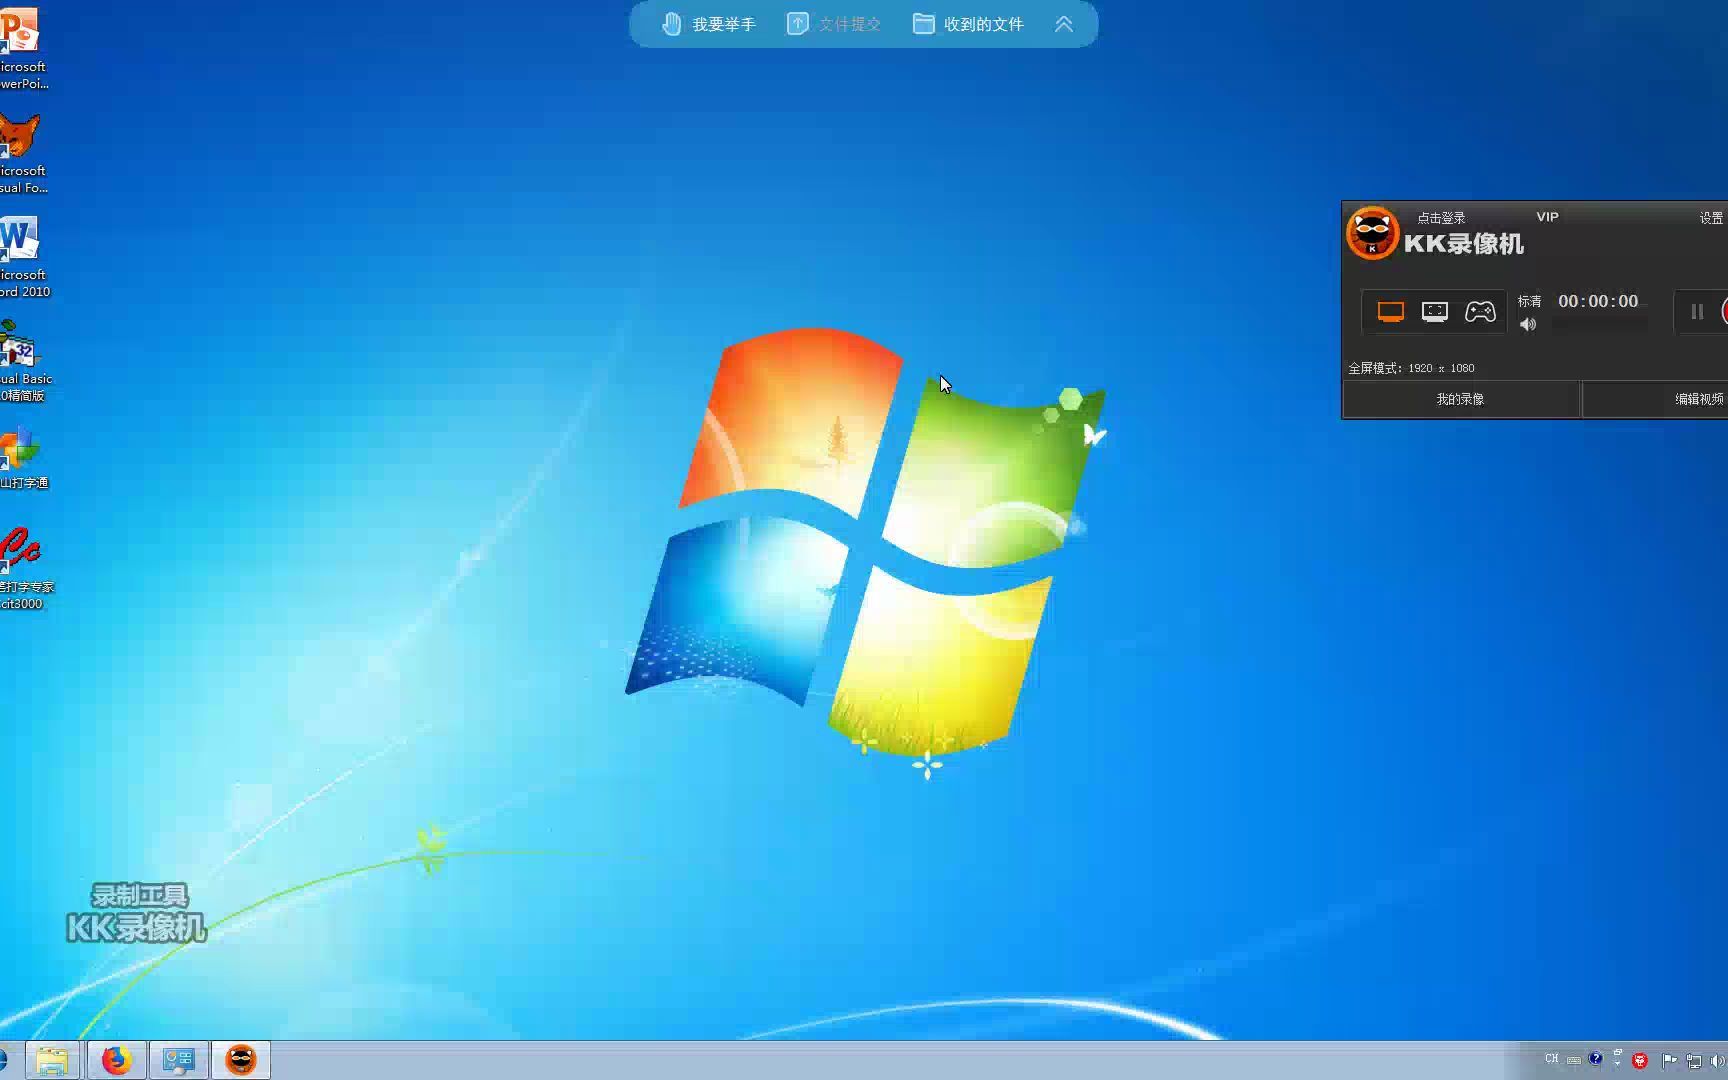Click 点击登录 to log in

tap(1441, 217)
